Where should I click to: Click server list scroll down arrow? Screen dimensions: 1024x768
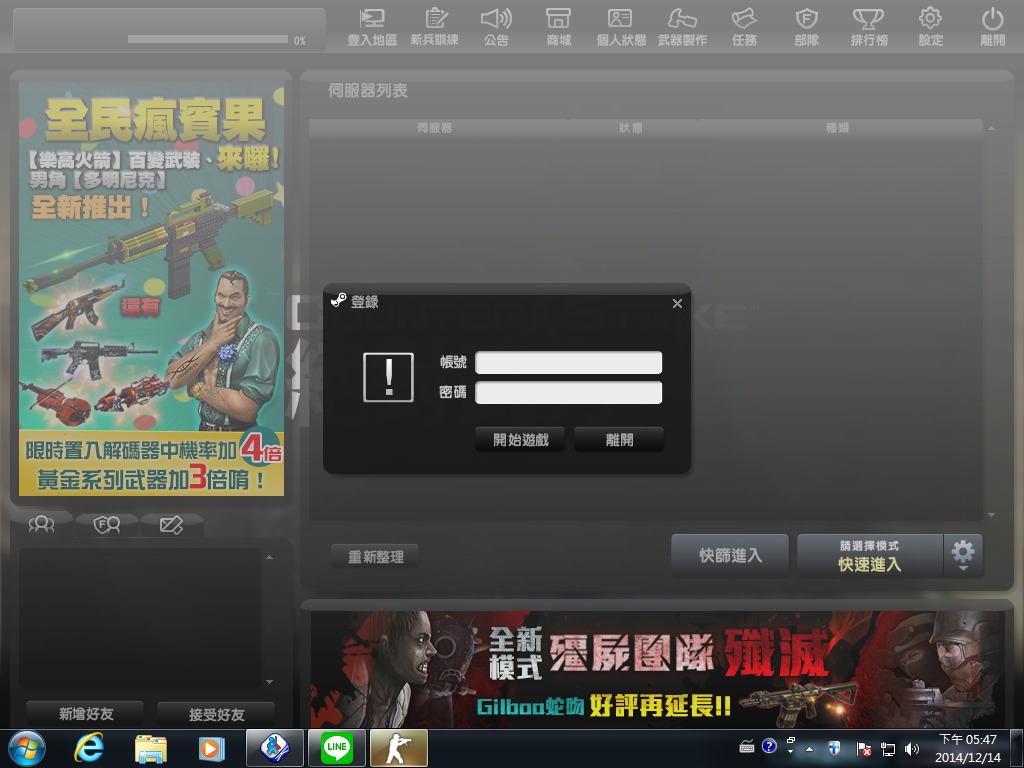coord(991,515)
